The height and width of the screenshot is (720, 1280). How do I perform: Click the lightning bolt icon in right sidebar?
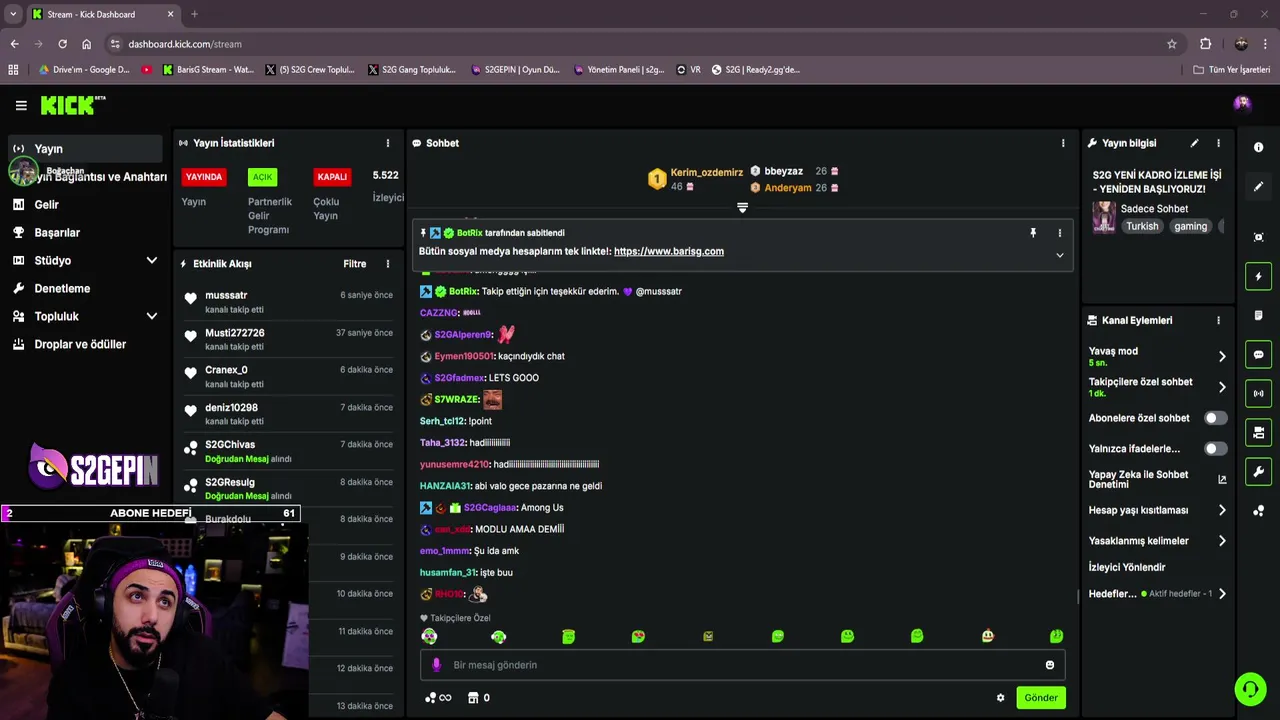(1258, 276)
